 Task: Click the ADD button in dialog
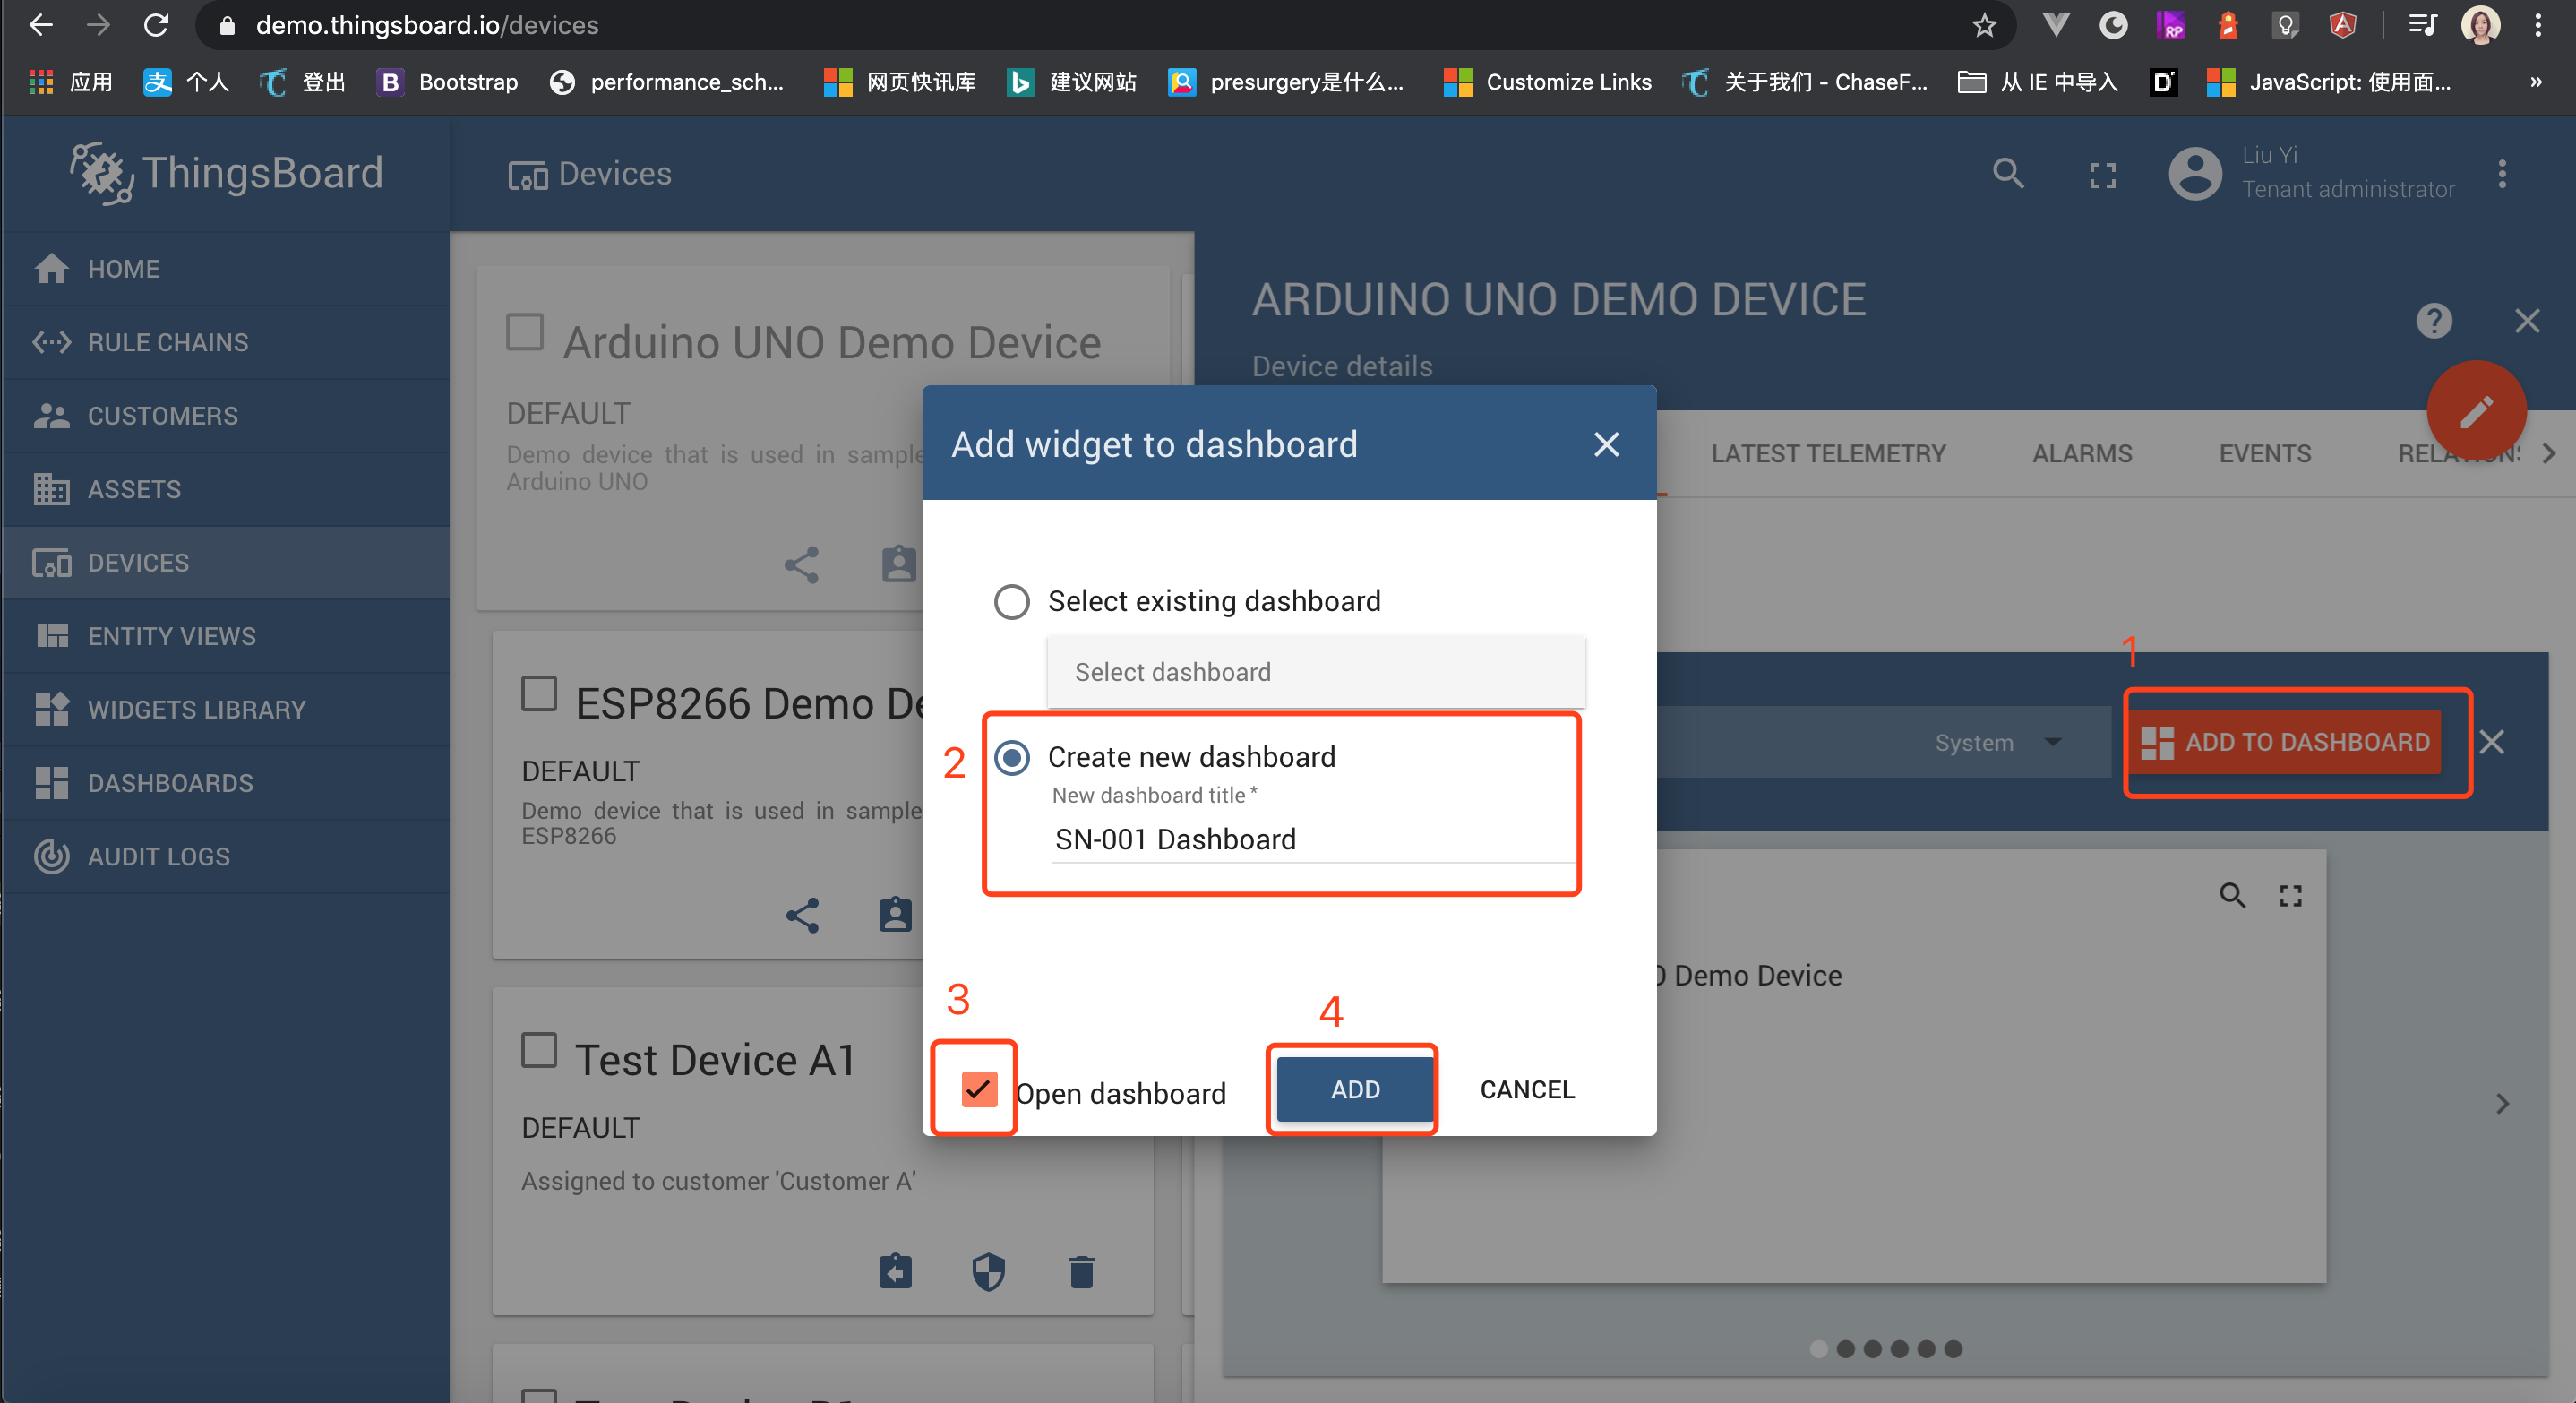(x=1354, y=1089)
